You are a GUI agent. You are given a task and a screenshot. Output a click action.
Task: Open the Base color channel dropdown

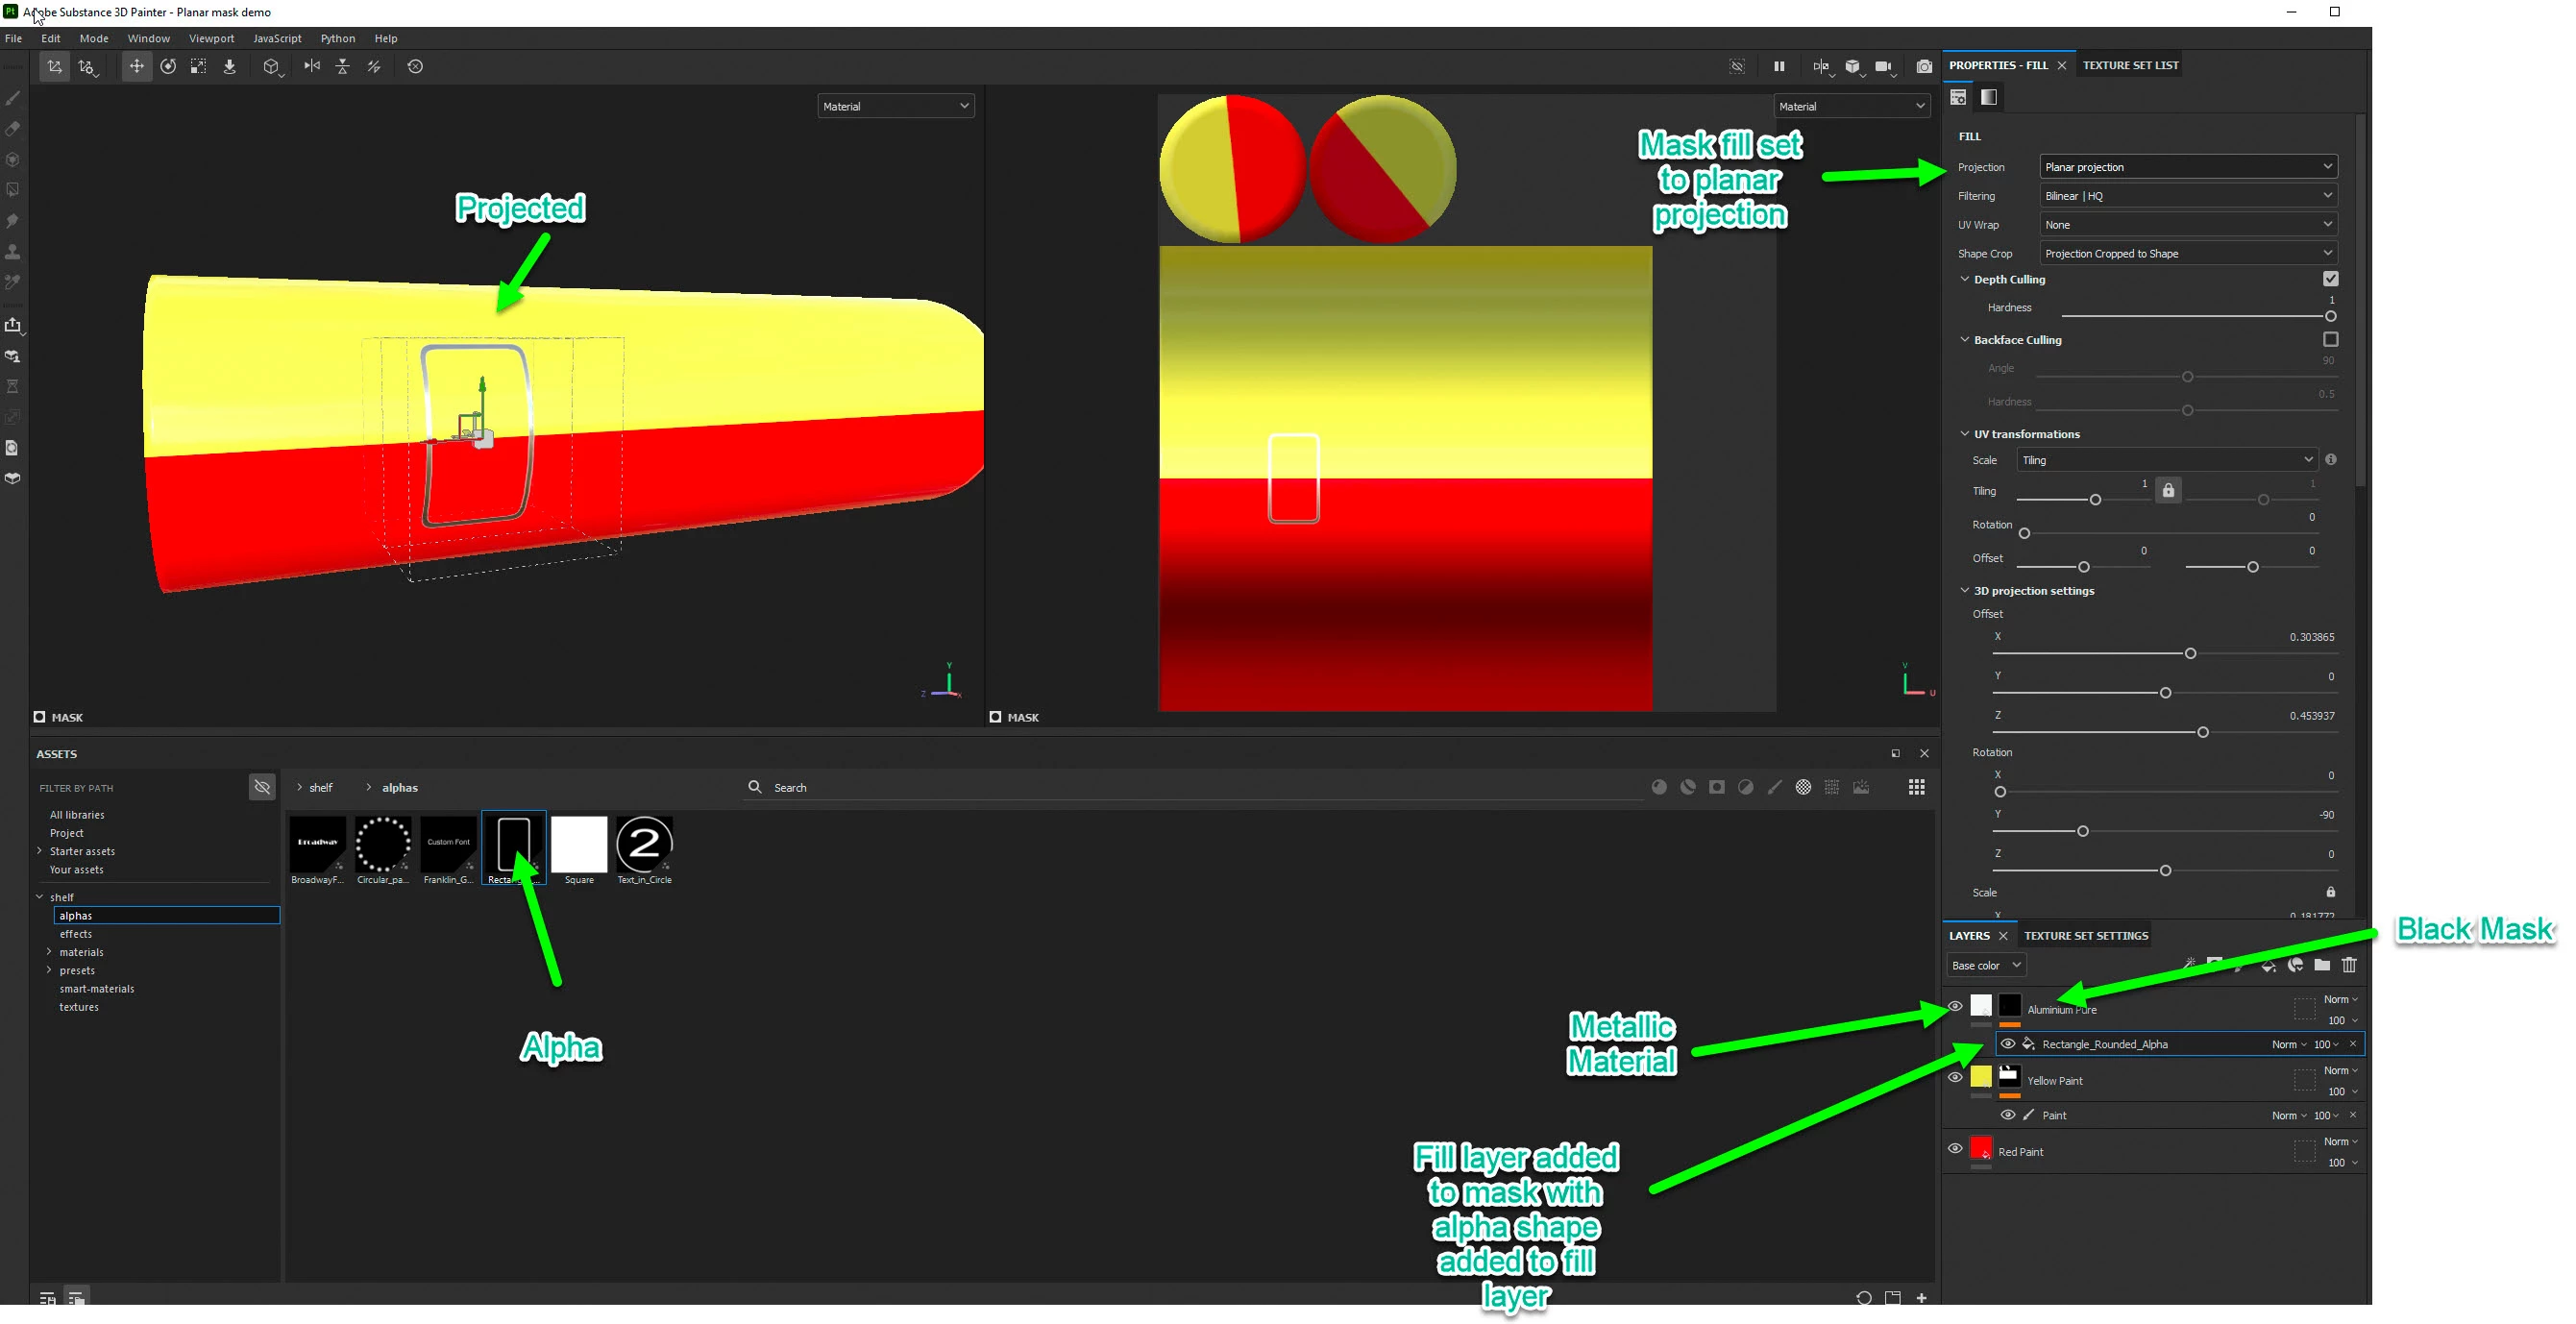pos(1986,965)
